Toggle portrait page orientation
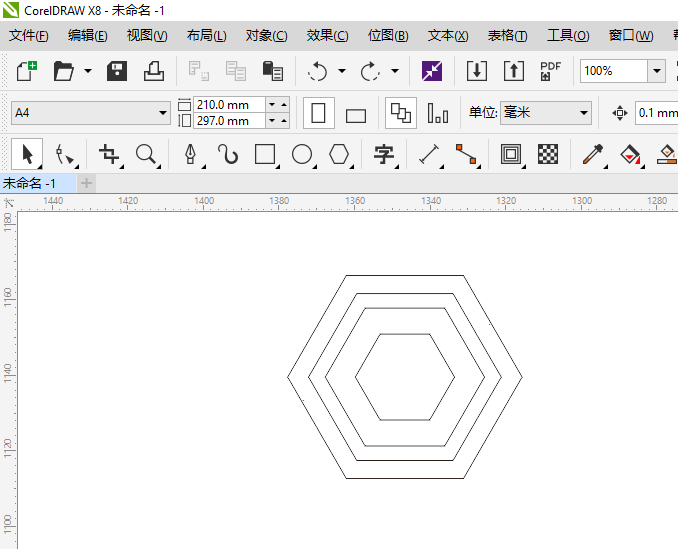The width and height of the screenshot is (678, 549). click(x=318, y=113)
